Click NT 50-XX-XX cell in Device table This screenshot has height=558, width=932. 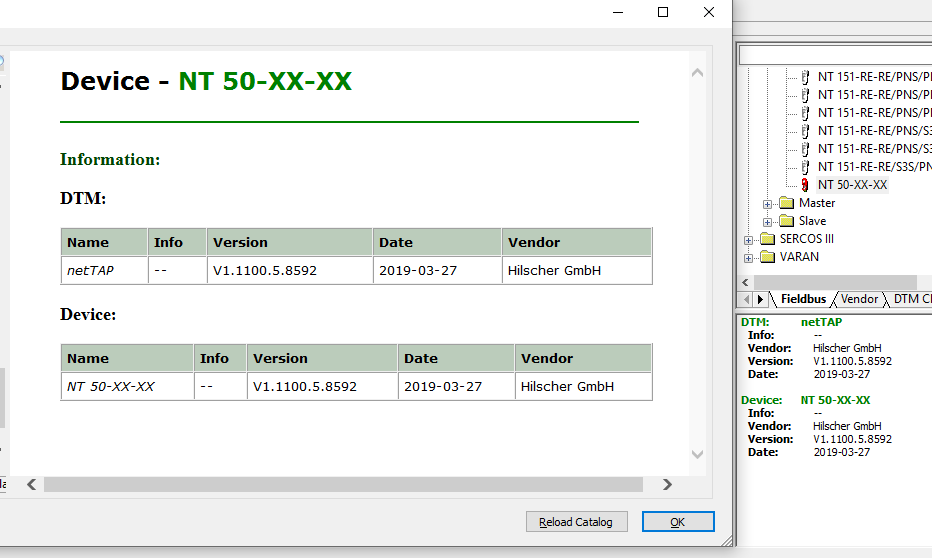127,386
